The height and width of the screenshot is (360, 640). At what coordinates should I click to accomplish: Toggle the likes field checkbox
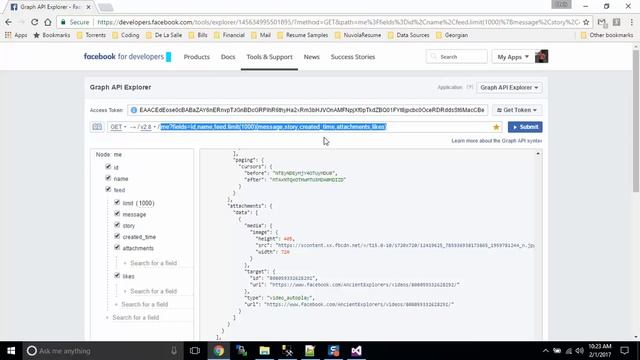tap(117, 276)
